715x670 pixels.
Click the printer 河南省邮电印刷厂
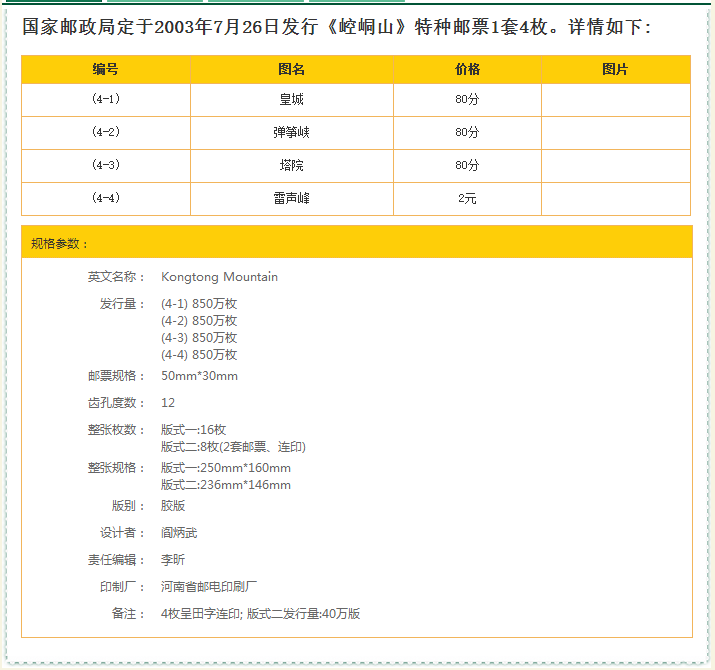click(x=209, y=587)
